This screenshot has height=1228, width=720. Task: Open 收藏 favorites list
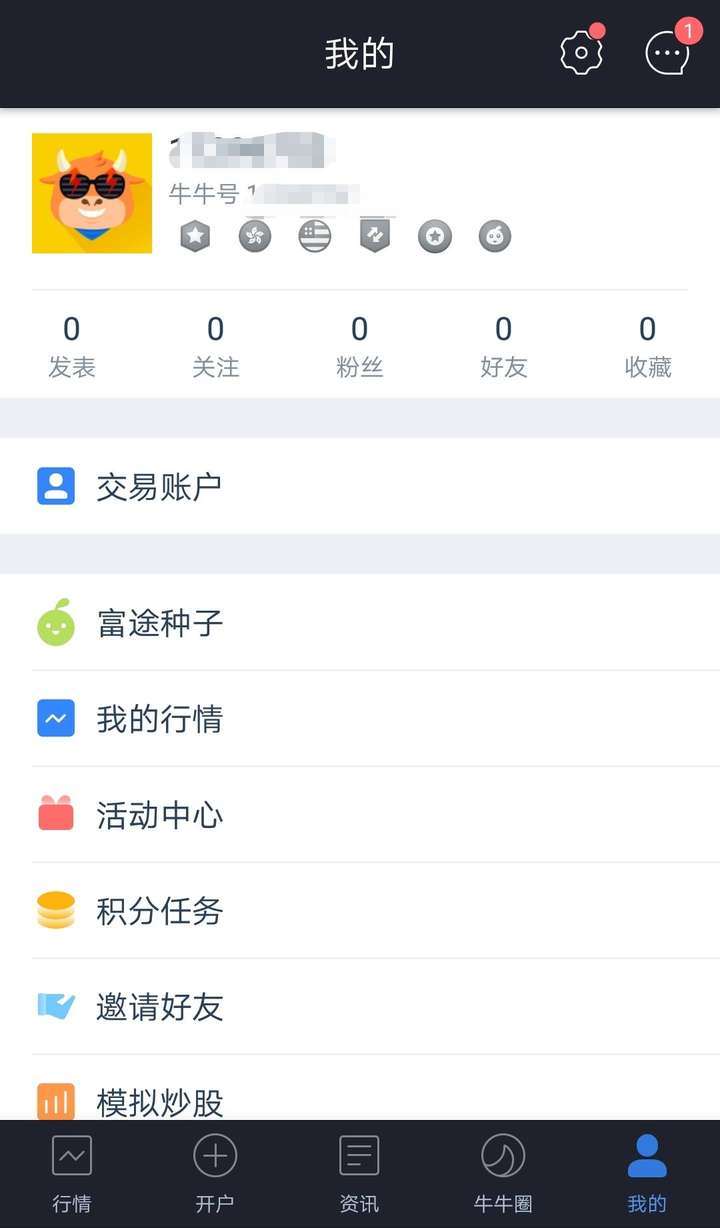click(648, 346)
